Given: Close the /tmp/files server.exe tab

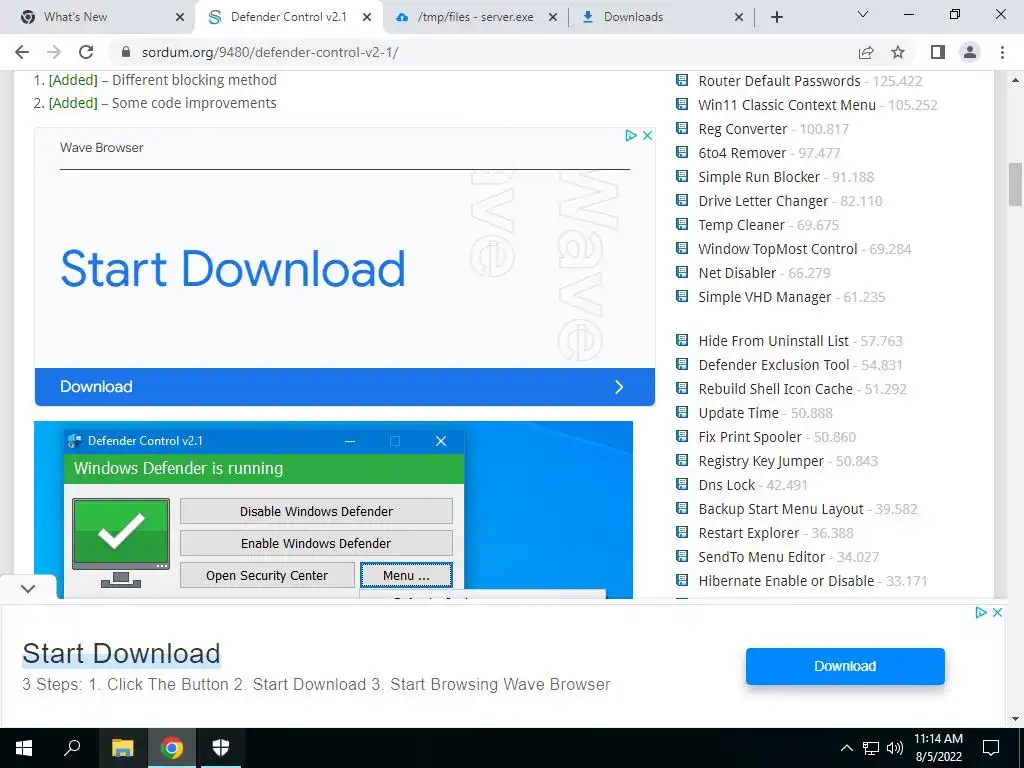Looking at the screenshot, I should 552,17.
